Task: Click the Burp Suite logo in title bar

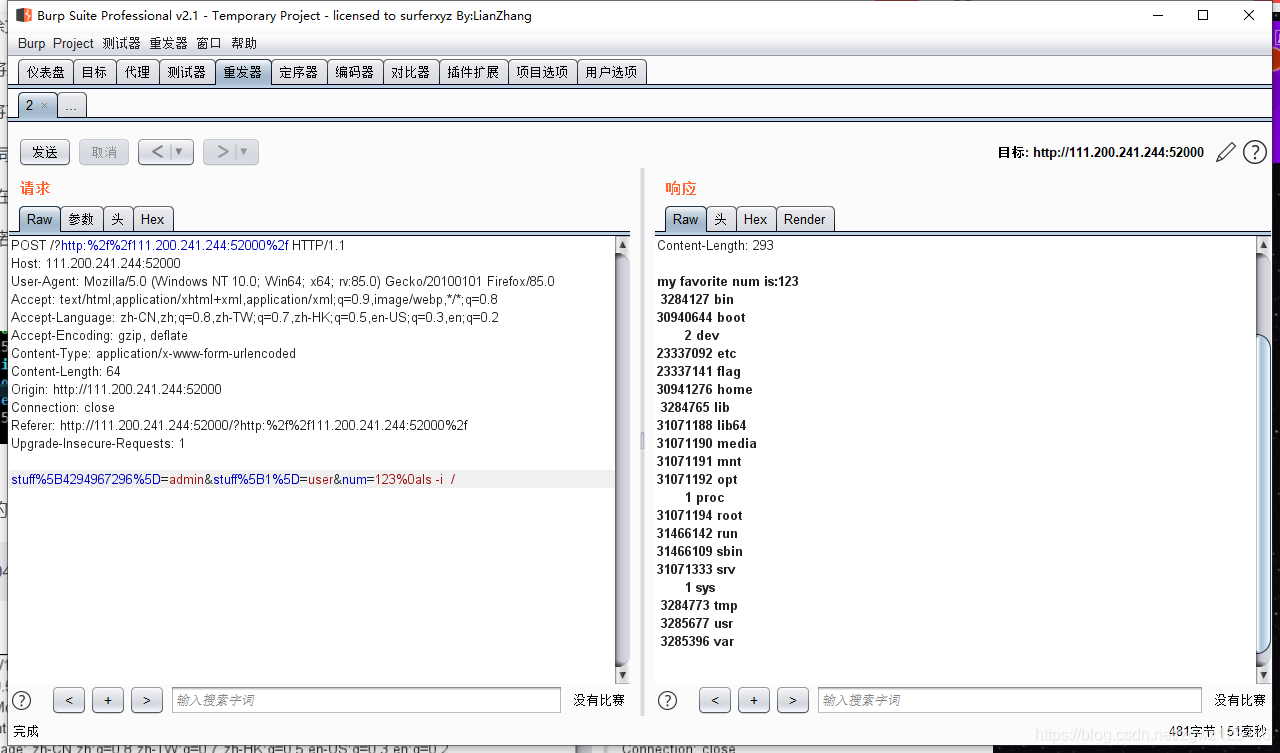Action: pos(23,15)
